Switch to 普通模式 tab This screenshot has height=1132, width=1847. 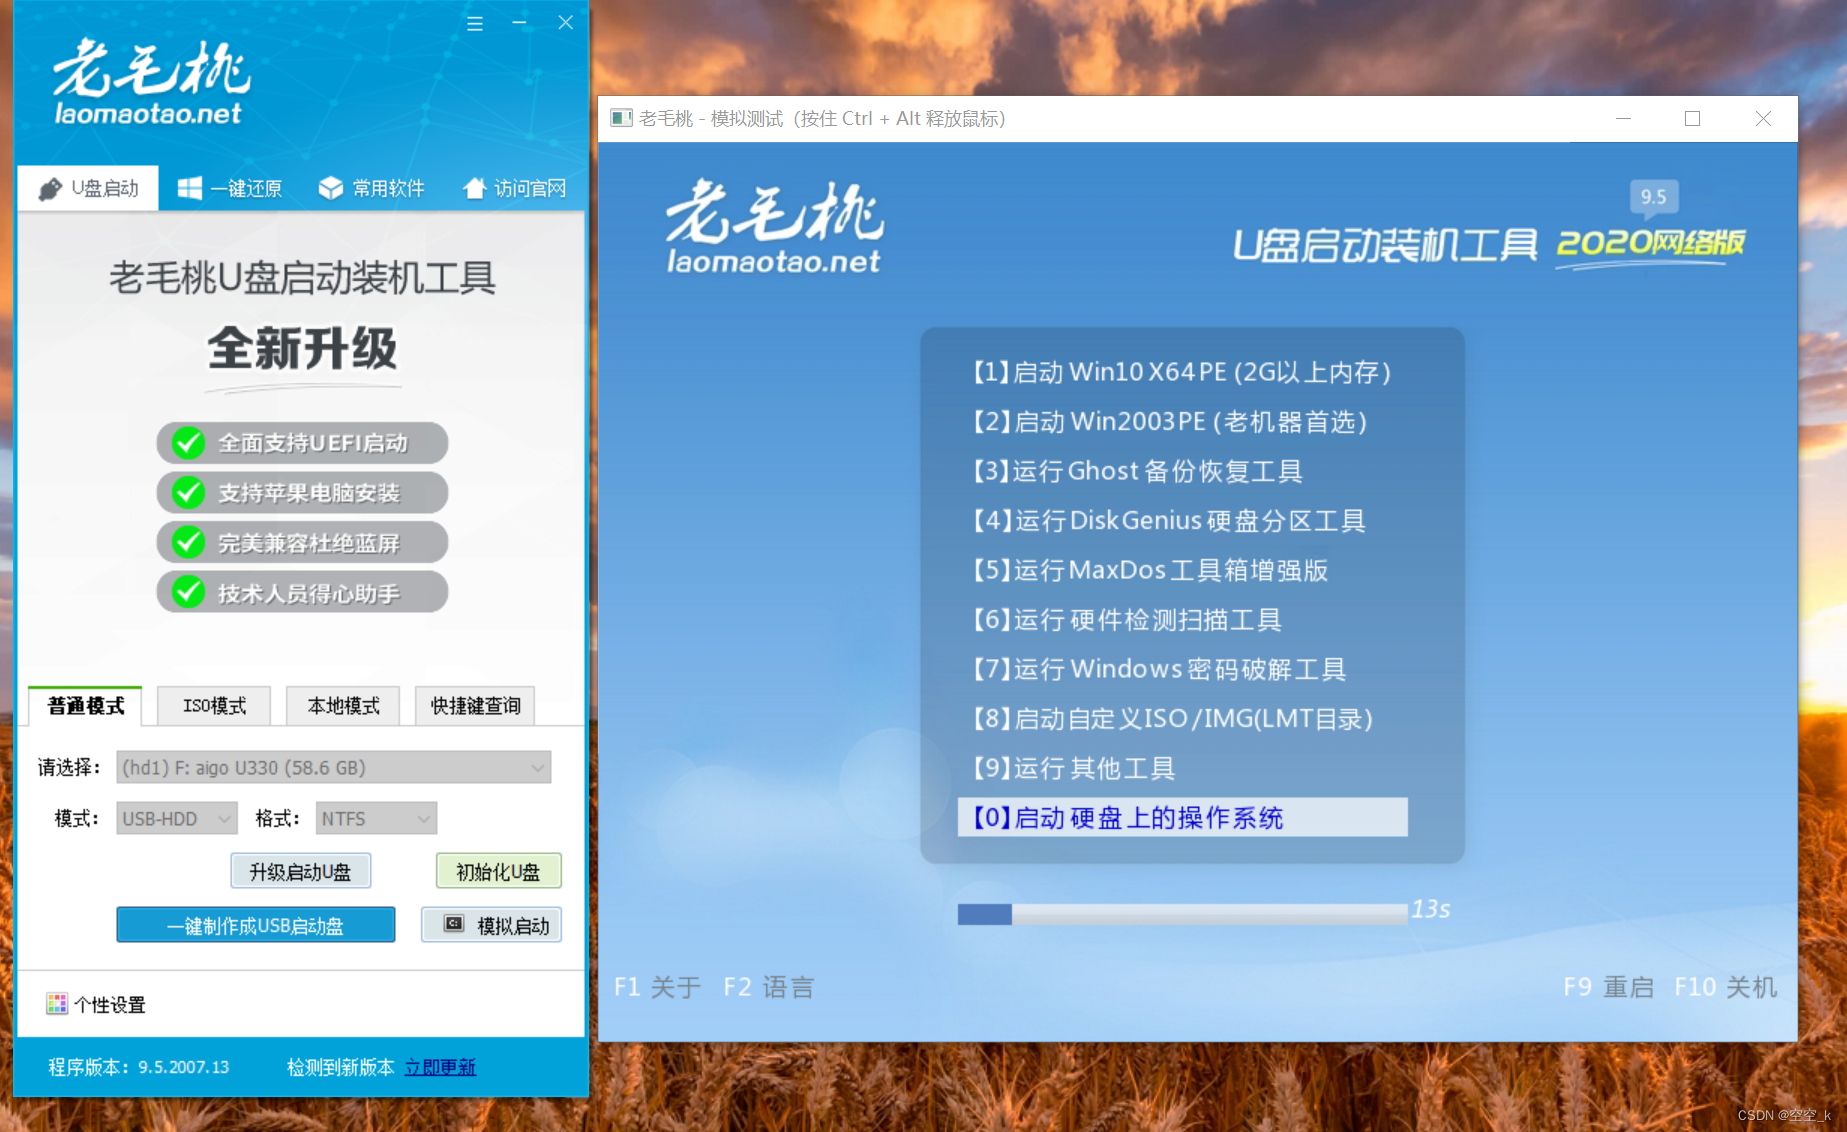[86, 706]
